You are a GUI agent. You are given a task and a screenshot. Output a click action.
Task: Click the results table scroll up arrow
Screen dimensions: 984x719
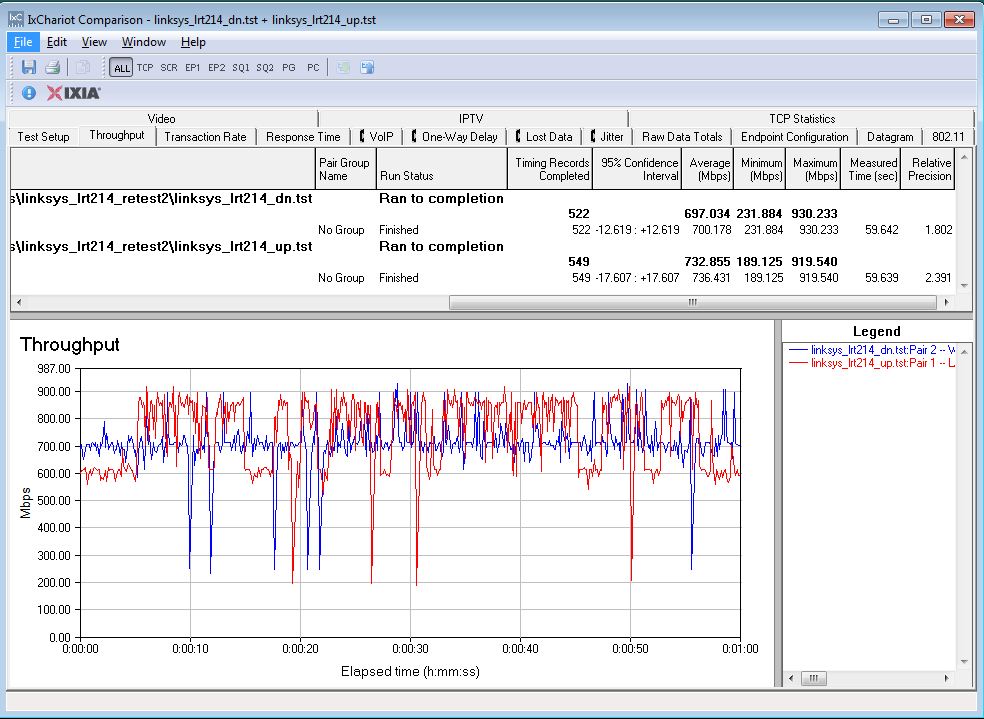(x=965, y=156)
